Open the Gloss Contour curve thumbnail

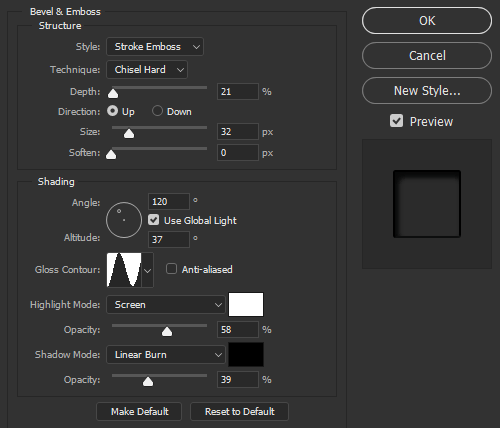tap(124, 270)
